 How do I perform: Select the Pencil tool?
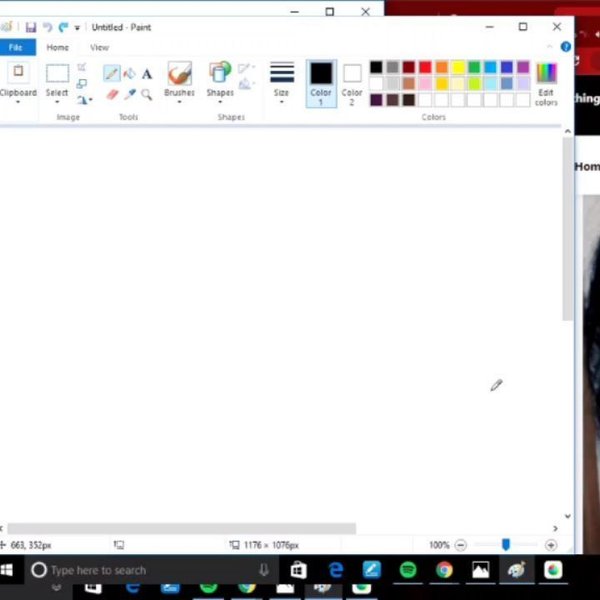112,74
